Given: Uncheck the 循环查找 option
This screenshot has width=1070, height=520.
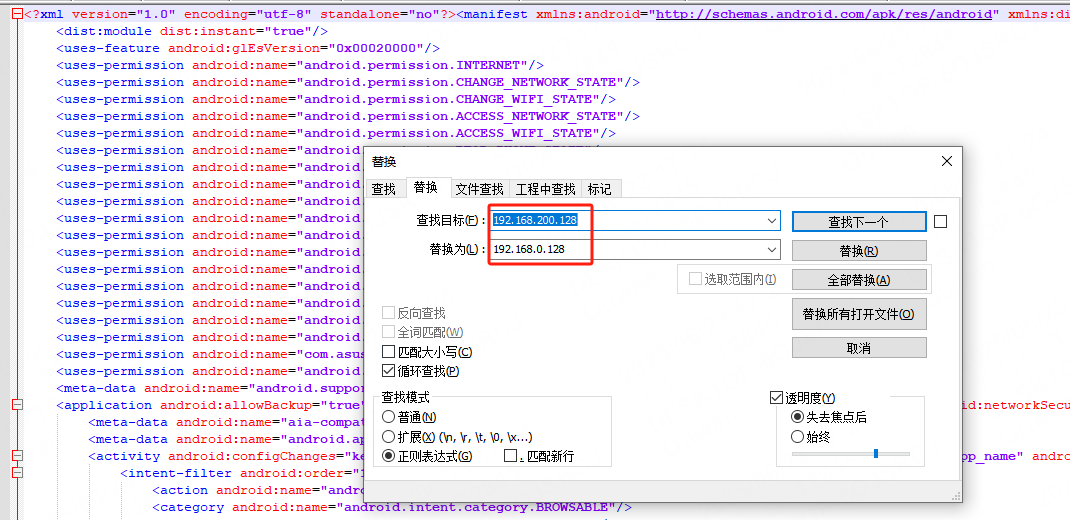Looking at the screenshot, I should [389, 371].
